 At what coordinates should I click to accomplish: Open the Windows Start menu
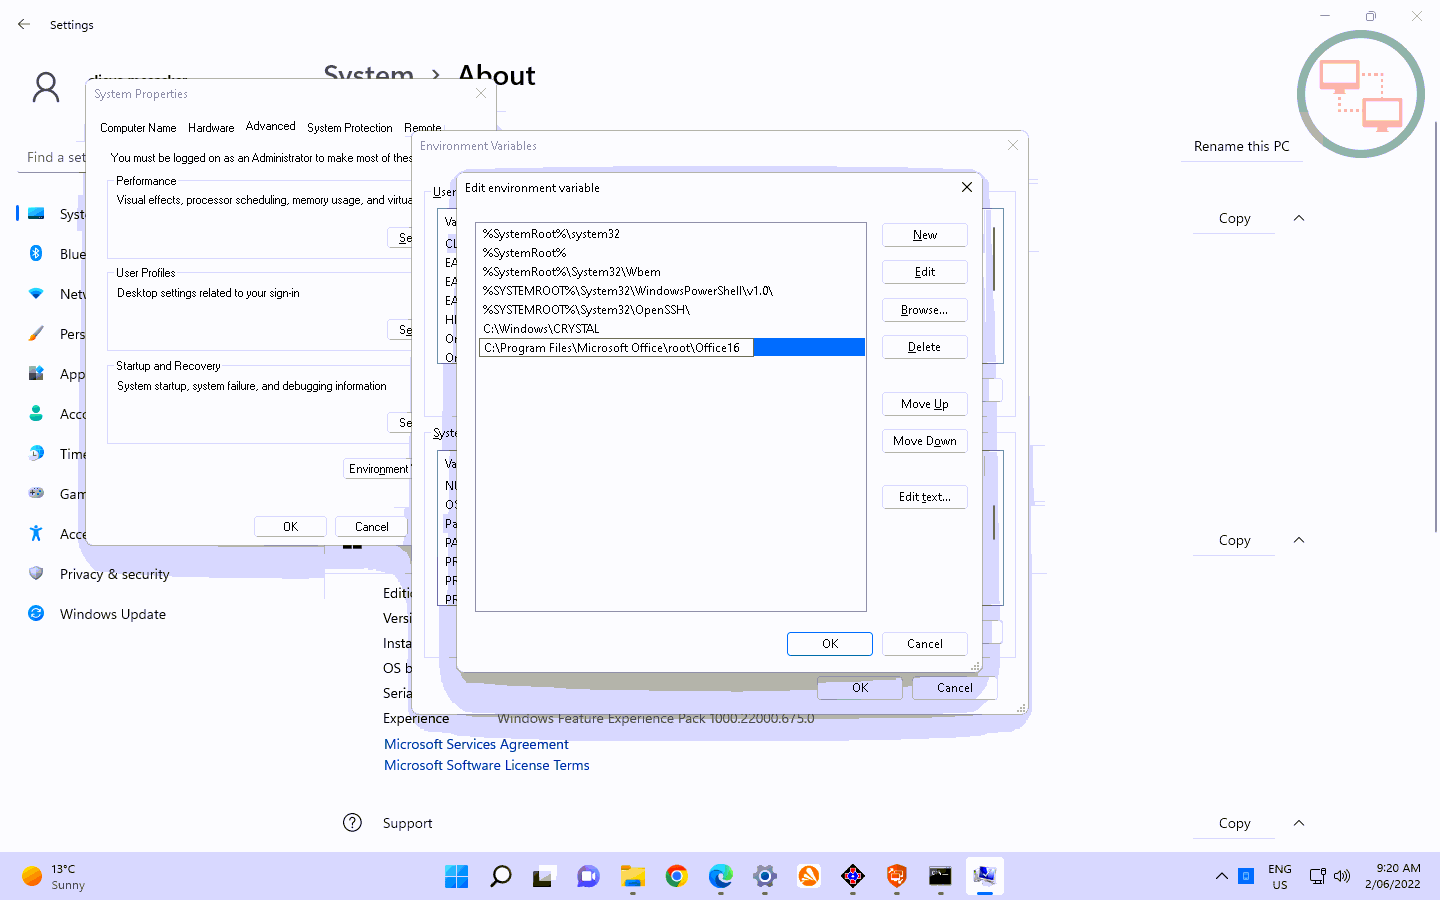pyautogui.click(x=456, y=877)
